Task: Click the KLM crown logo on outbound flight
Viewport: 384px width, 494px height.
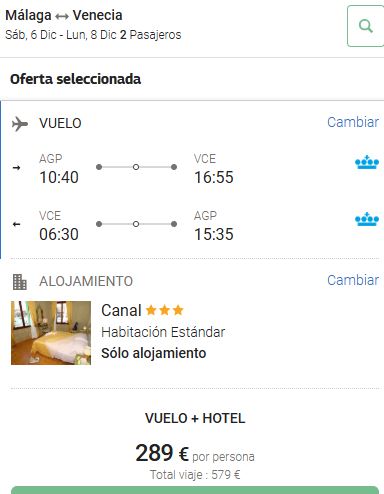Action: (x=367, y=162)
